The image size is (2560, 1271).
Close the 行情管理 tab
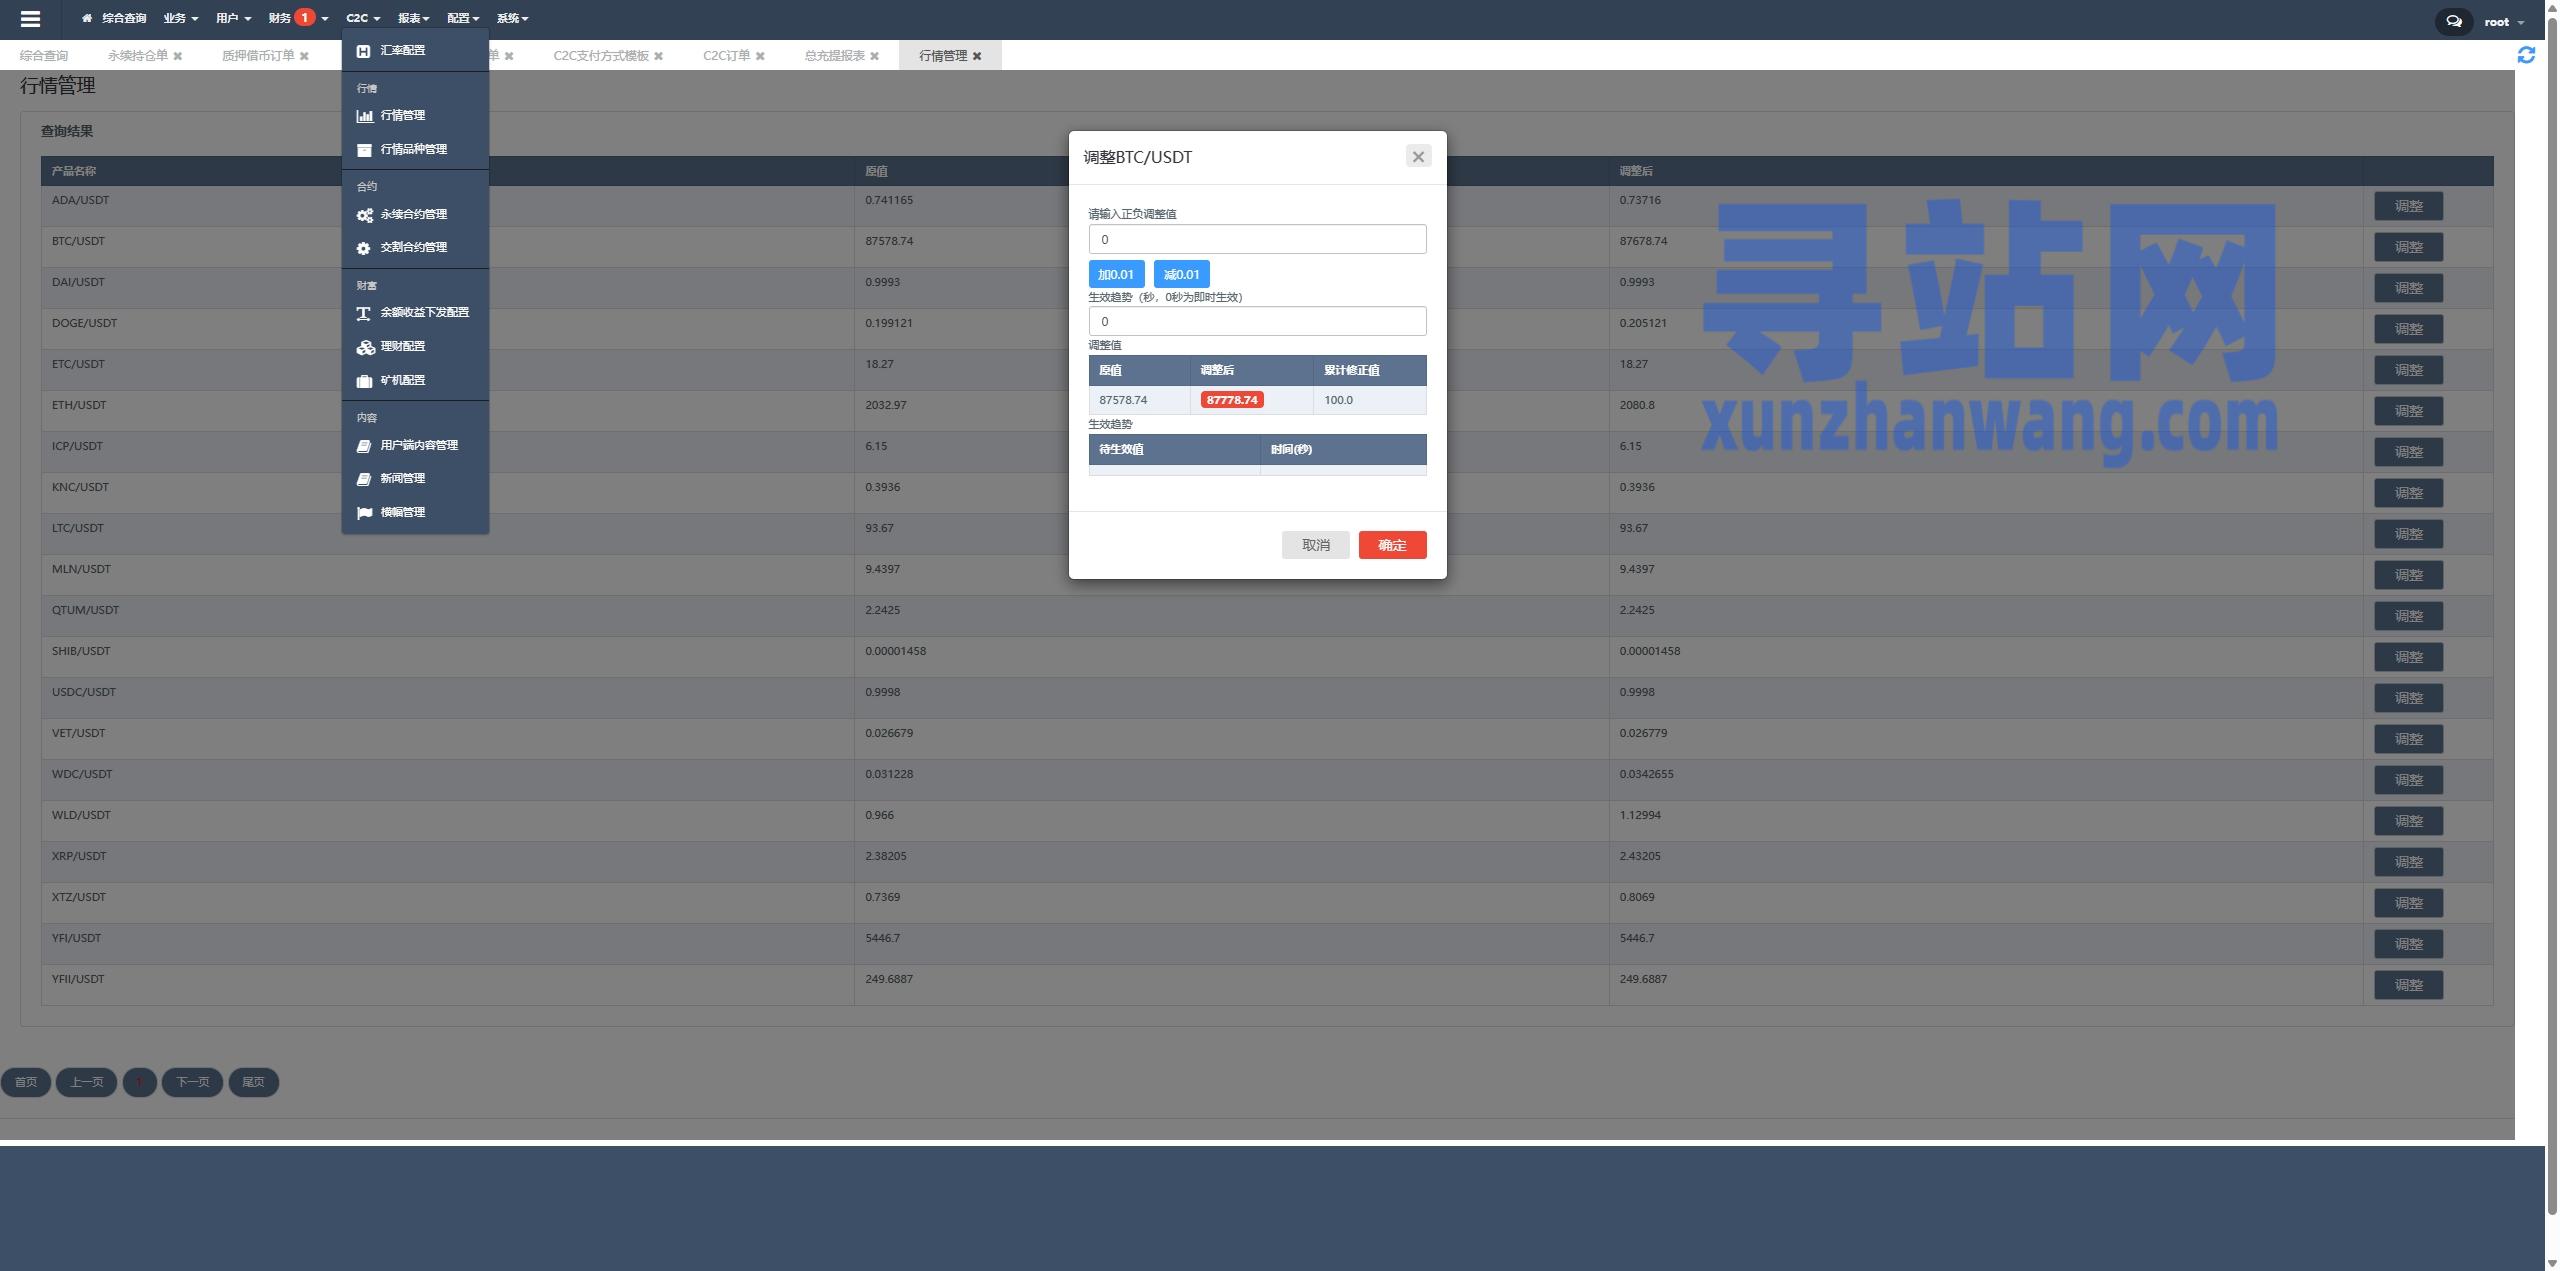[977, 56]
